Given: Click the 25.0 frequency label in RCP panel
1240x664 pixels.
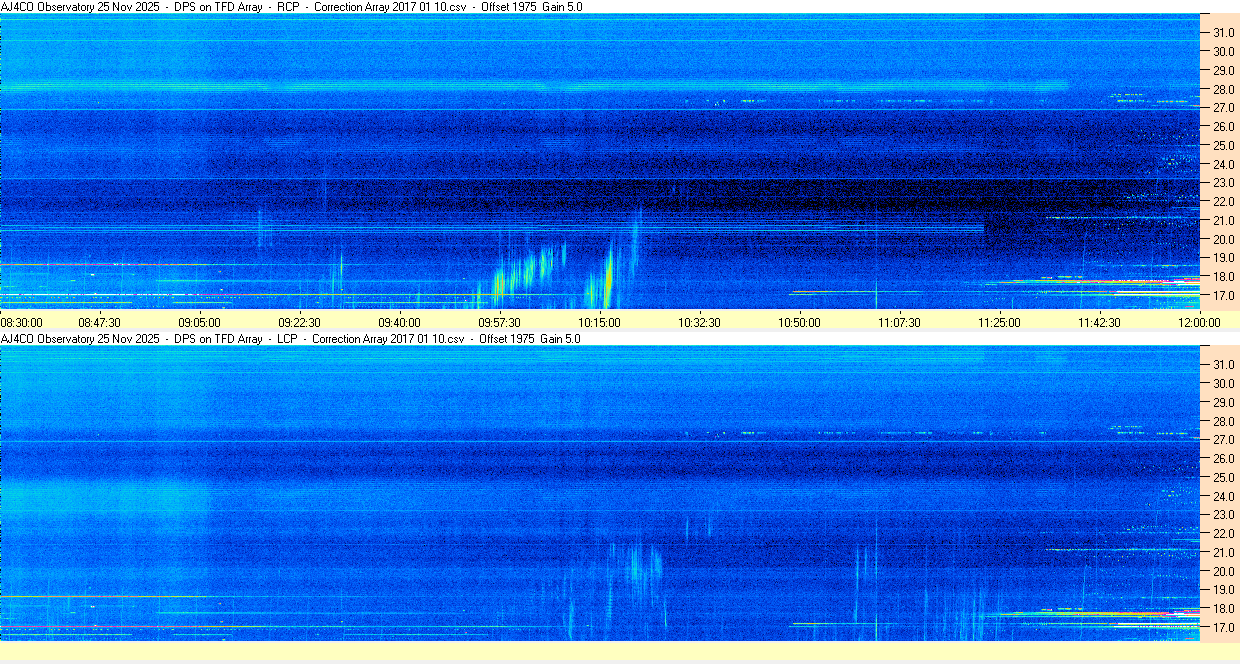Looking at the screenshot, I should click(1223, 145).
